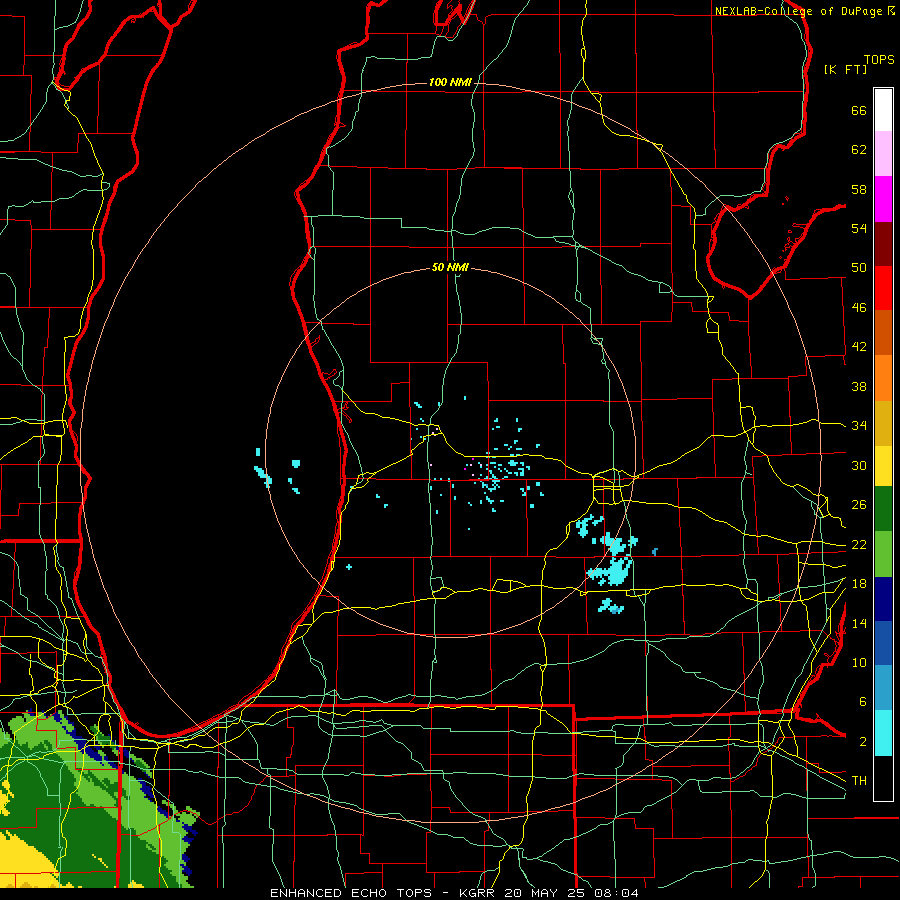Viewport: 900px width, 900px height.
Task: Click the '18' legend value label
Action: tap(859, 584)
